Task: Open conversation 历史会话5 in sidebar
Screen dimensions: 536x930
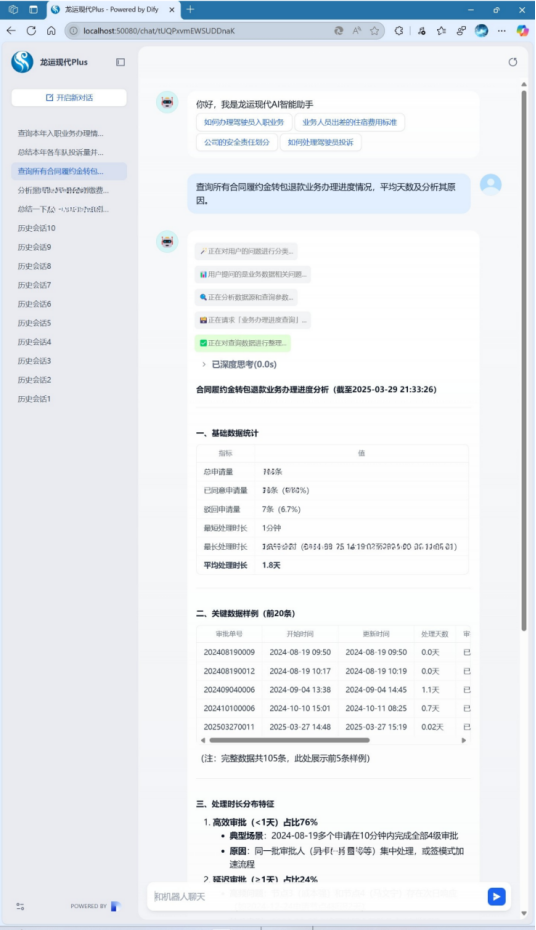Action: (x=34, y=323)
